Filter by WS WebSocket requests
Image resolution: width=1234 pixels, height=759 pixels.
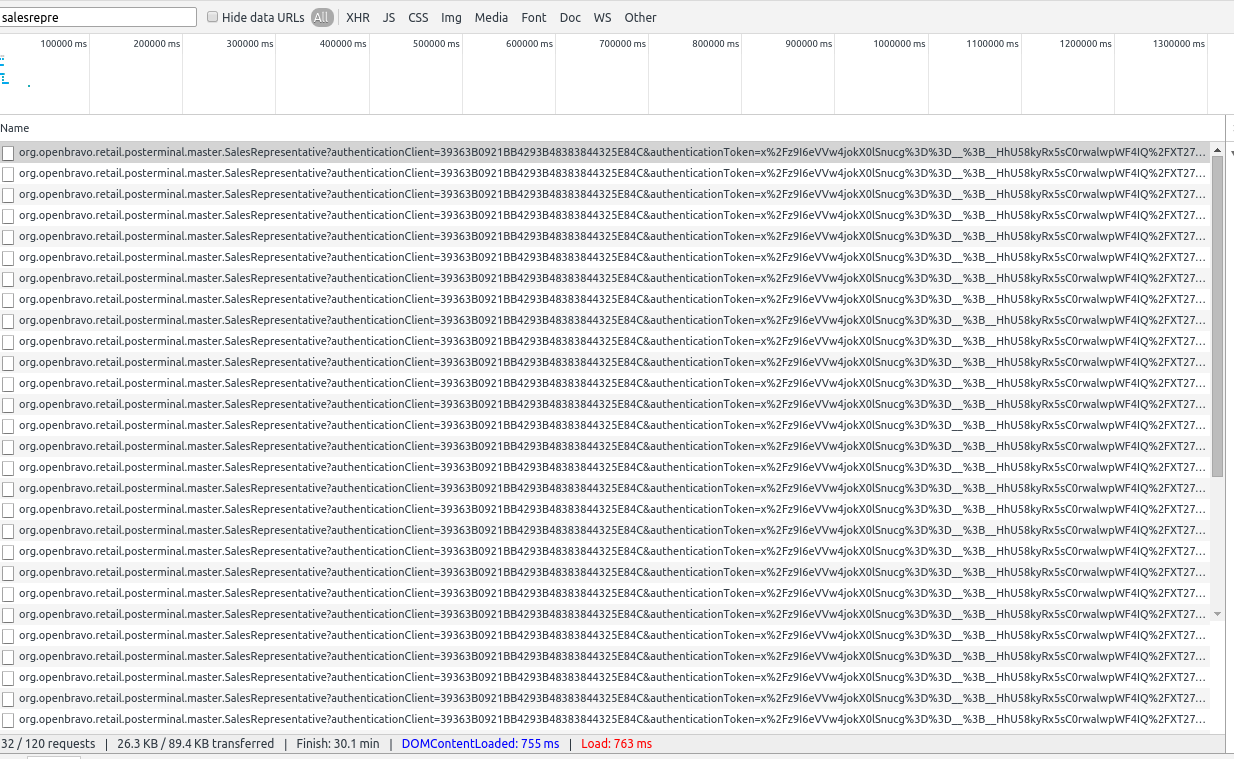tap(602, 18)
